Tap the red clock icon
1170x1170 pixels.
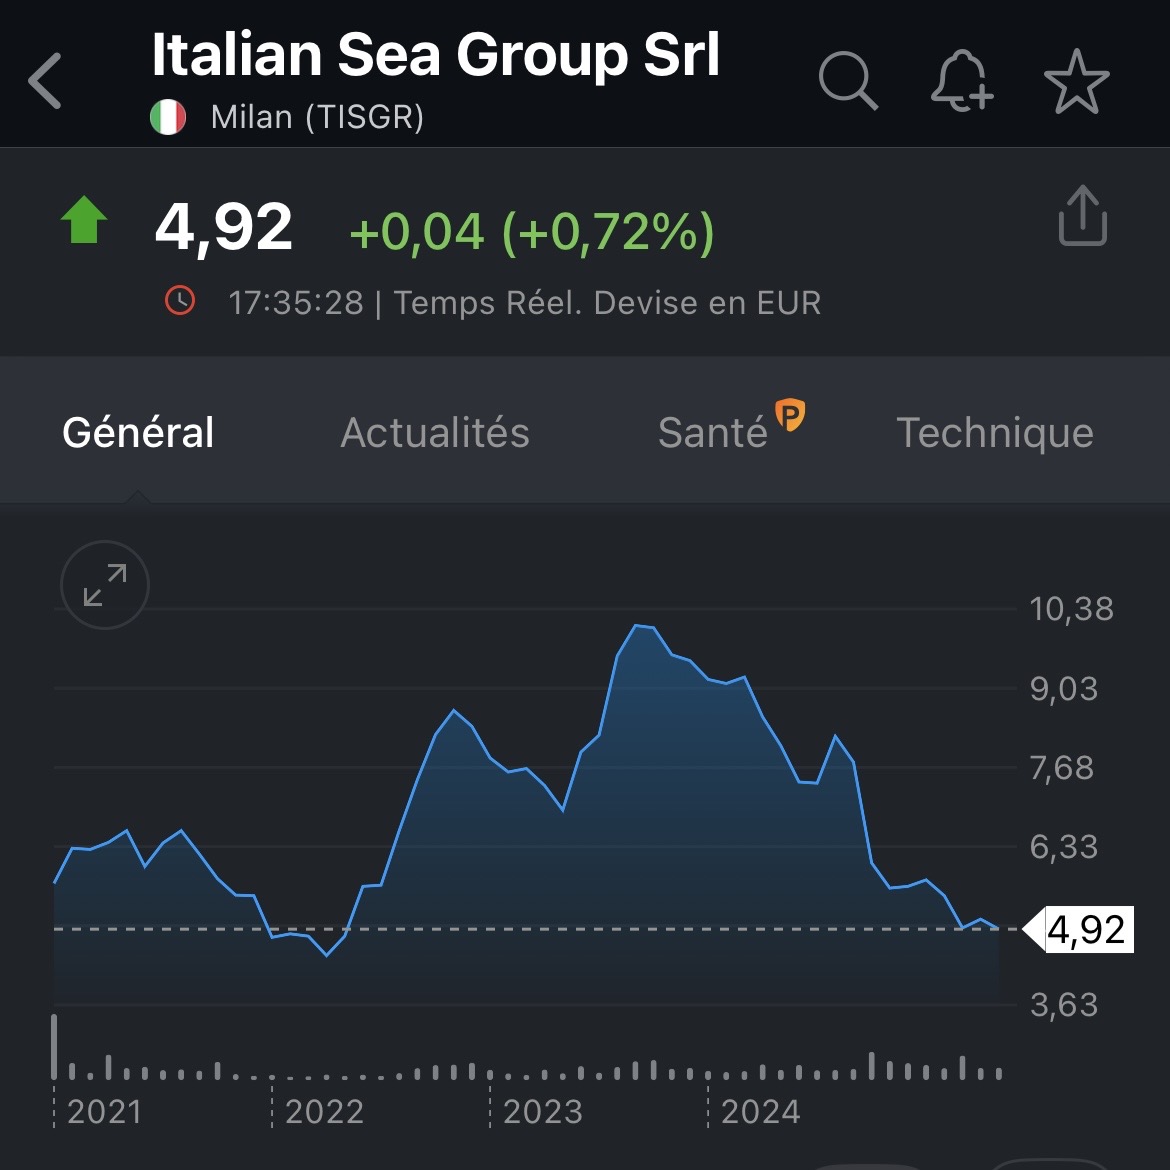[x=180, y=301]
